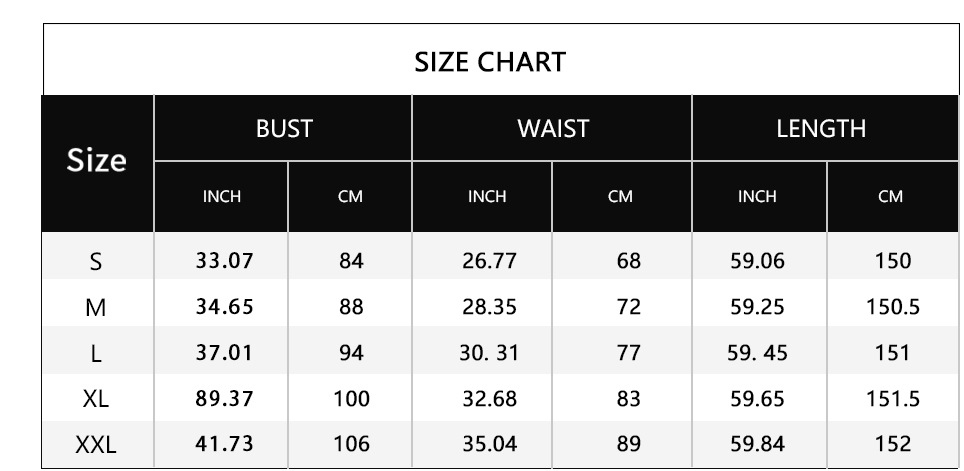Click waist value 30. 31 inches
Screen dimensions: 964x471
click(x=489, y=353)
